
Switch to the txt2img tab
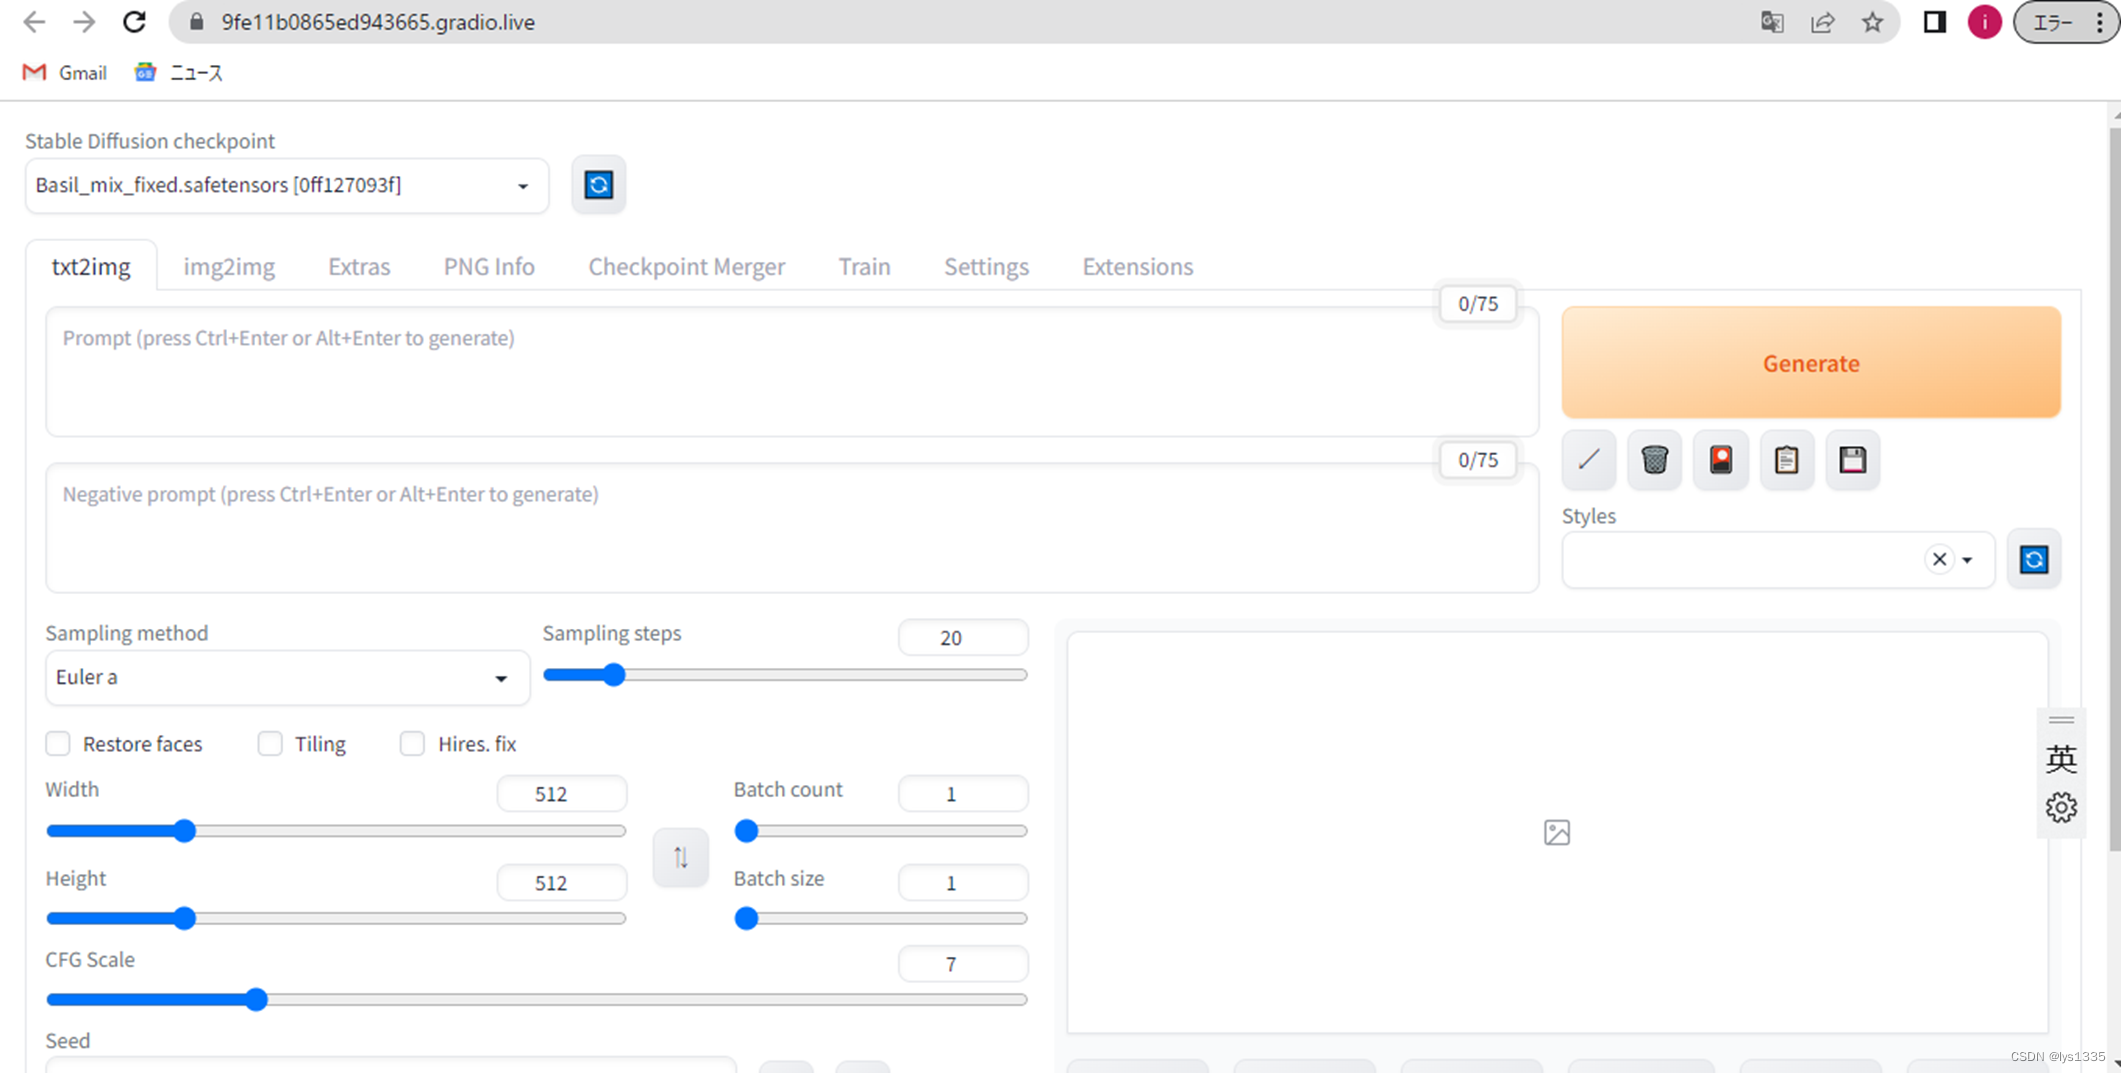pos(91,266)
